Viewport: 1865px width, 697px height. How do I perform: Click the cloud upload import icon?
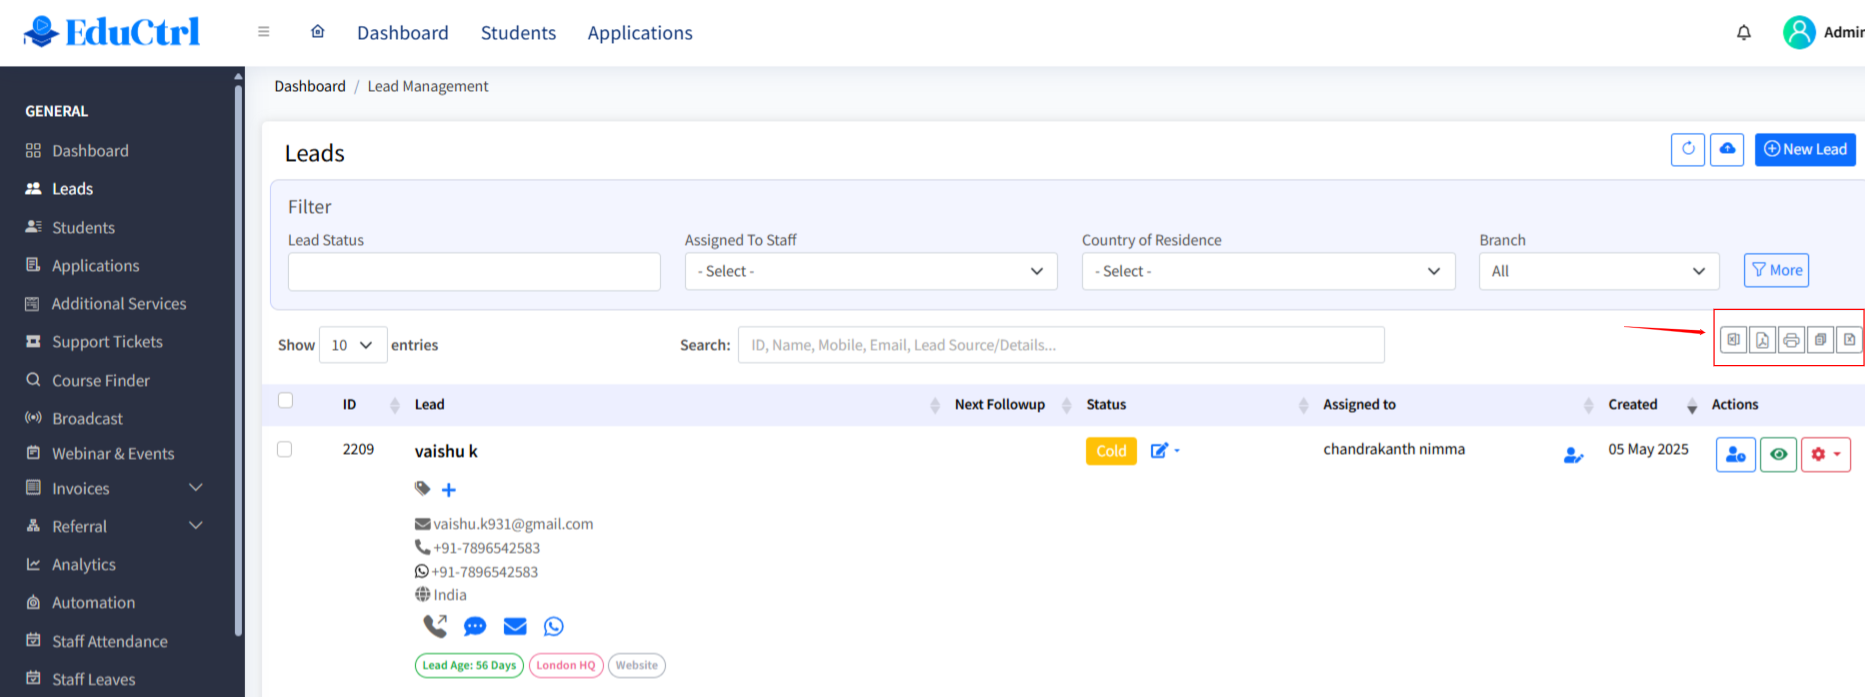[1727, 149]
